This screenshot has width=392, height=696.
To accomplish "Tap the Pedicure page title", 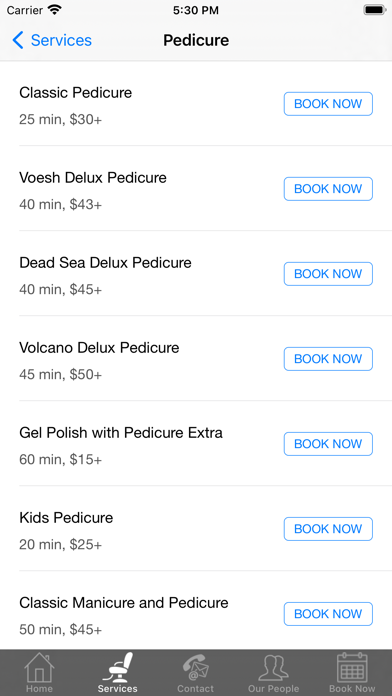I will pyautogui.click(x=196, y=40).
